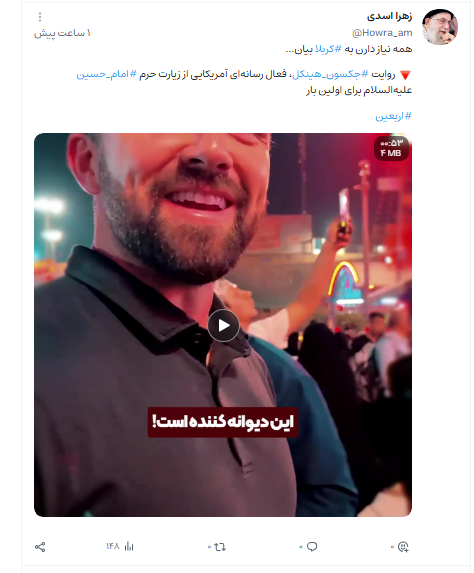This screenshot has width=474, height=573.
Task: Open the profile avatar of زهرا اسدی
Action: point(440,27)
